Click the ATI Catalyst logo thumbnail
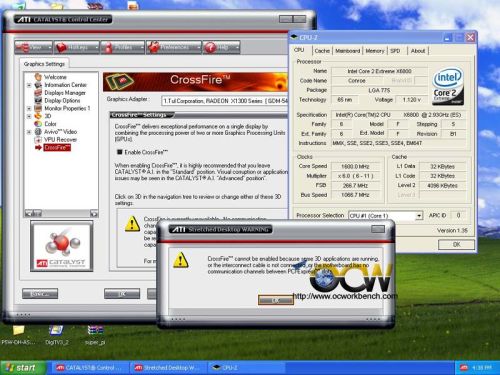This screenshot has width=500, height=375. pos(61,246)
